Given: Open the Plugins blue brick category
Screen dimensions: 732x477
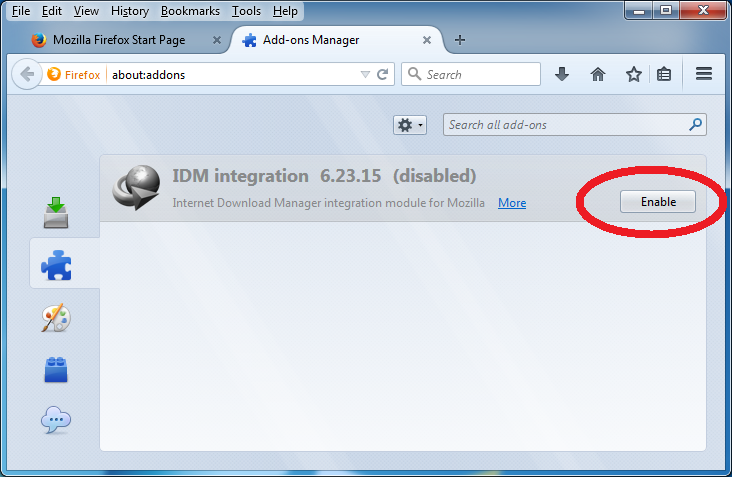Looking at the screenshot, I should pos(56,370).
